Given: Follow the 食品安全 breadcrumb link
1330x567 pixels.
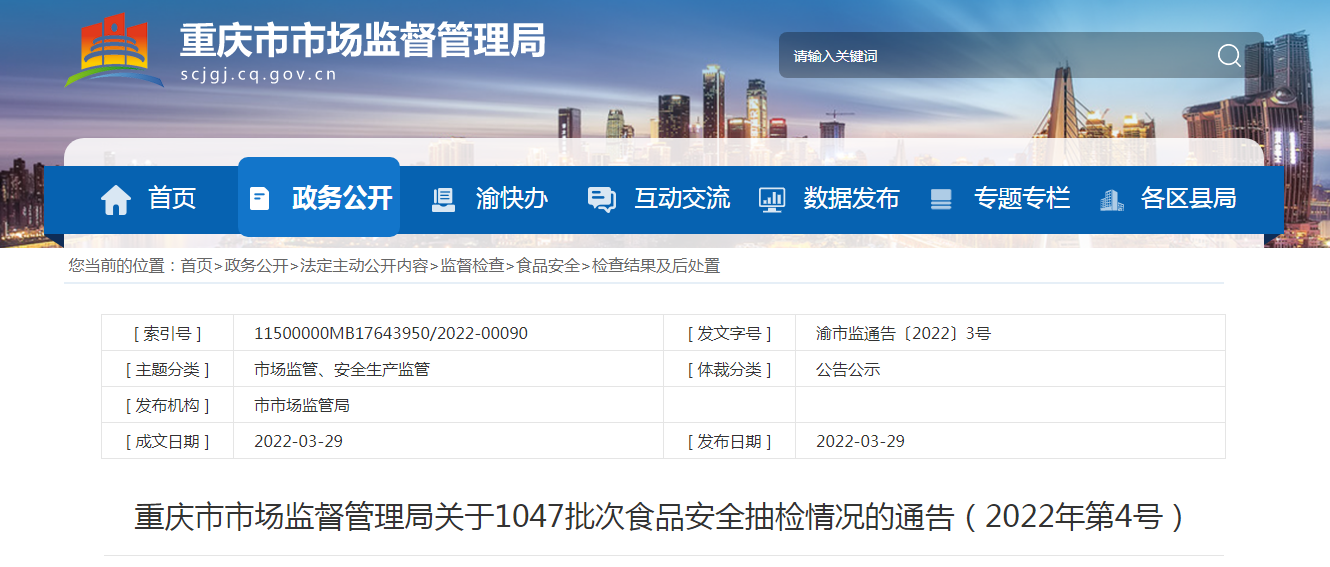Looking at the screenshot, I should click(x=548, y=266).
